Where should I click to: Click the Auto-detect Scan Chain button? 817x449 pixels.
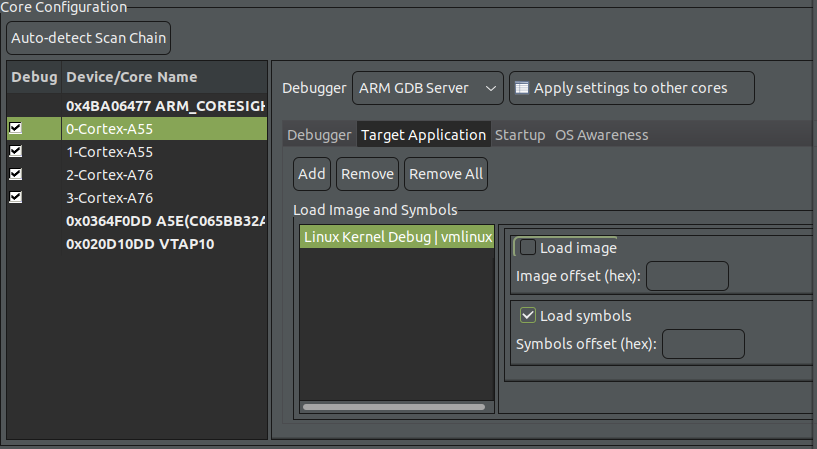[89, 39]
